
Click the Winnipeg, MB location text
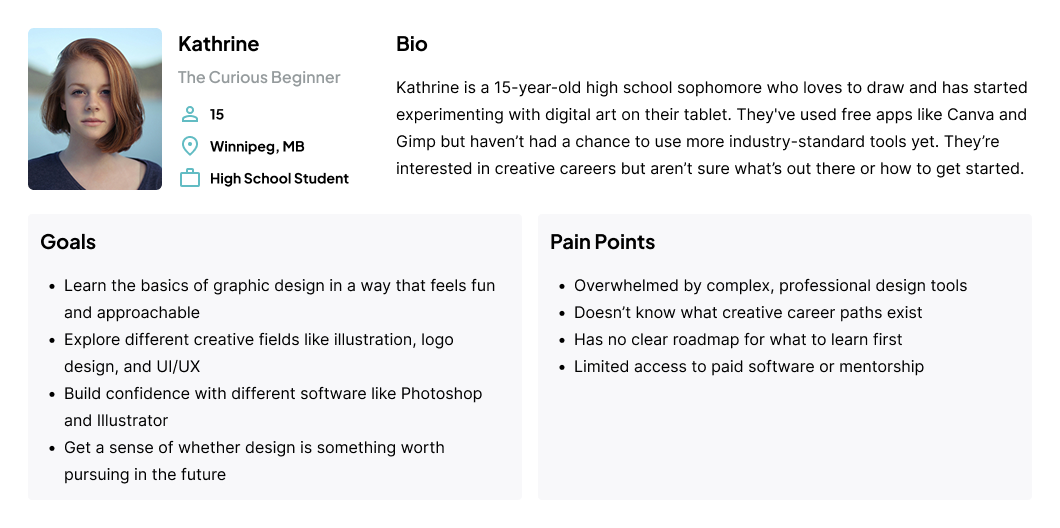coord(257,147)
